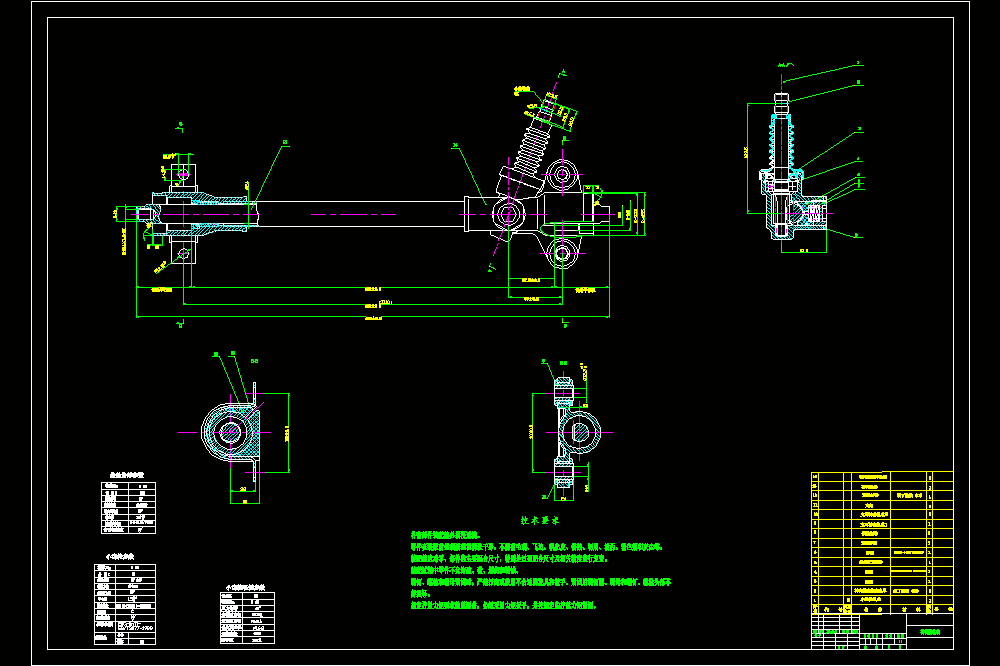Select the green "技术要求" heading text
1000x666 pixels.
click(x=540, y=521)
